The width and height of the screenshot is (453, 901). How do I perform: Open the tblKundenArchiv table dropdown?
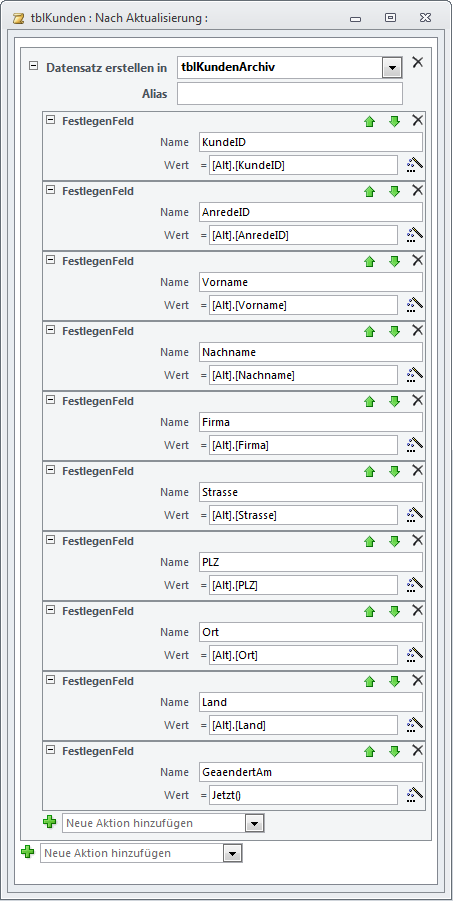(x=392, y=68)
